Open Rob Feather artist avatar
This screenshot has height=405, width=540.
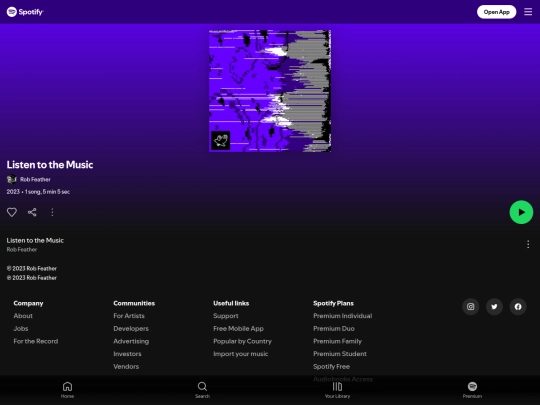[11, 179]
